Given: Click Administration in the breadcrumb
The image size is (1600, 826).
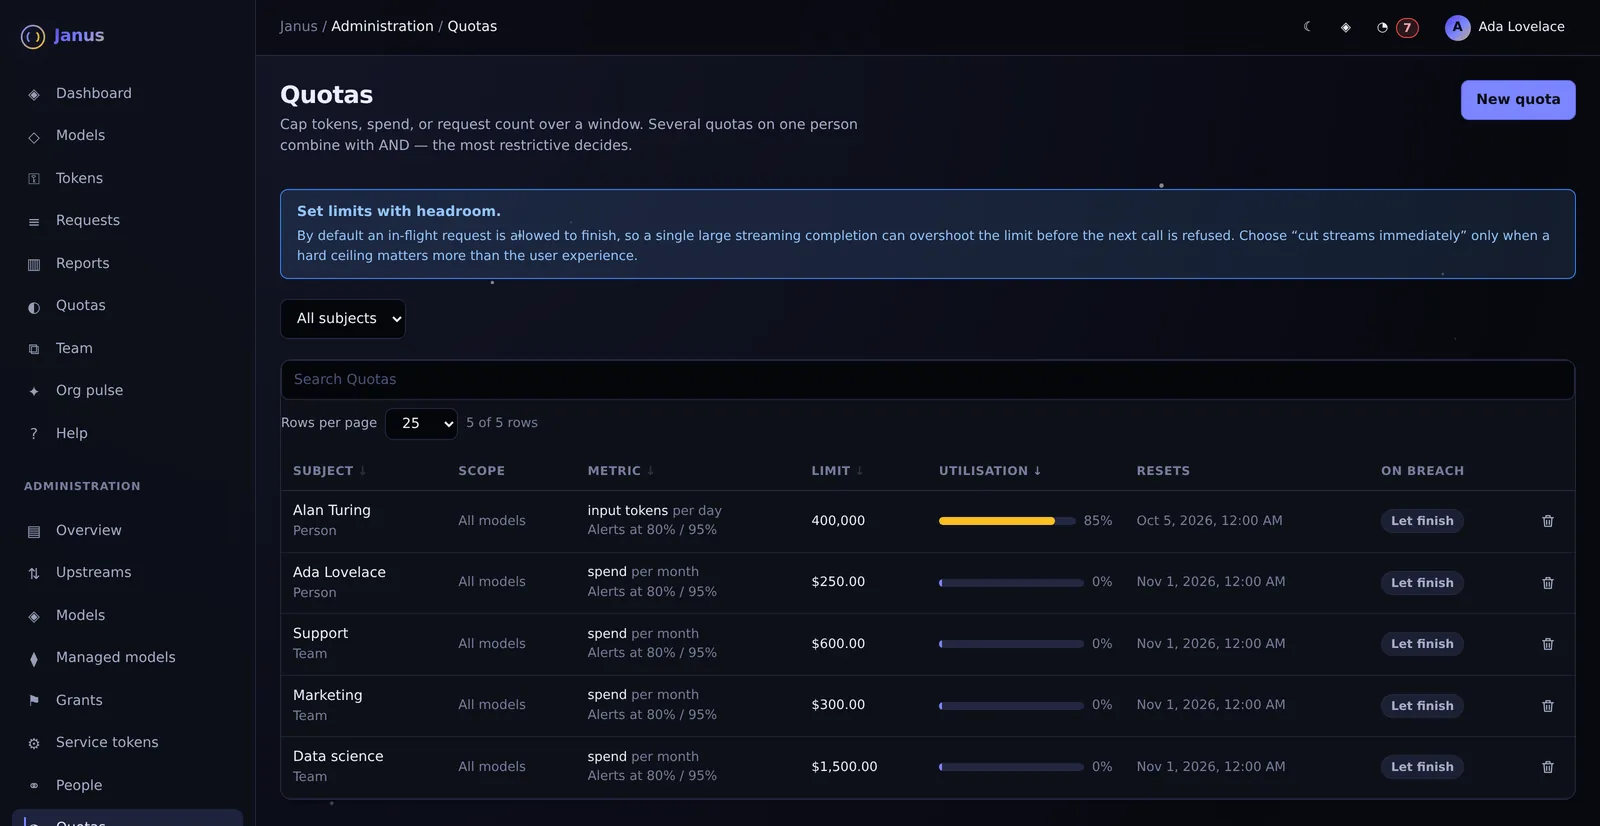Looking at the screenshot, I should point(382,27).
